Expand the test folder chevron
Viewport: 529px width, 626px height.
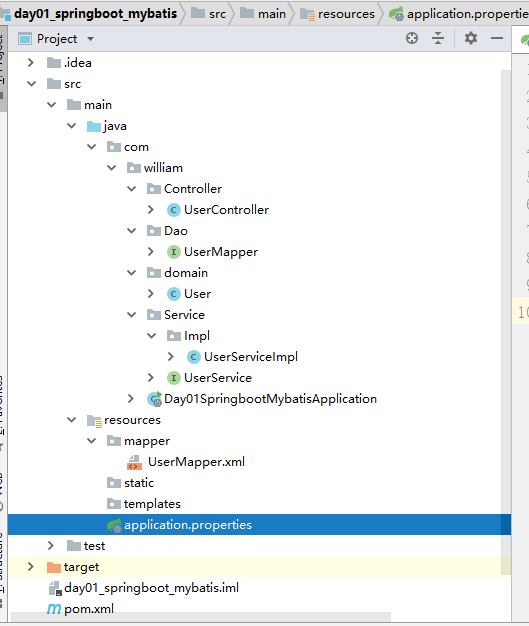click(51, 546)
